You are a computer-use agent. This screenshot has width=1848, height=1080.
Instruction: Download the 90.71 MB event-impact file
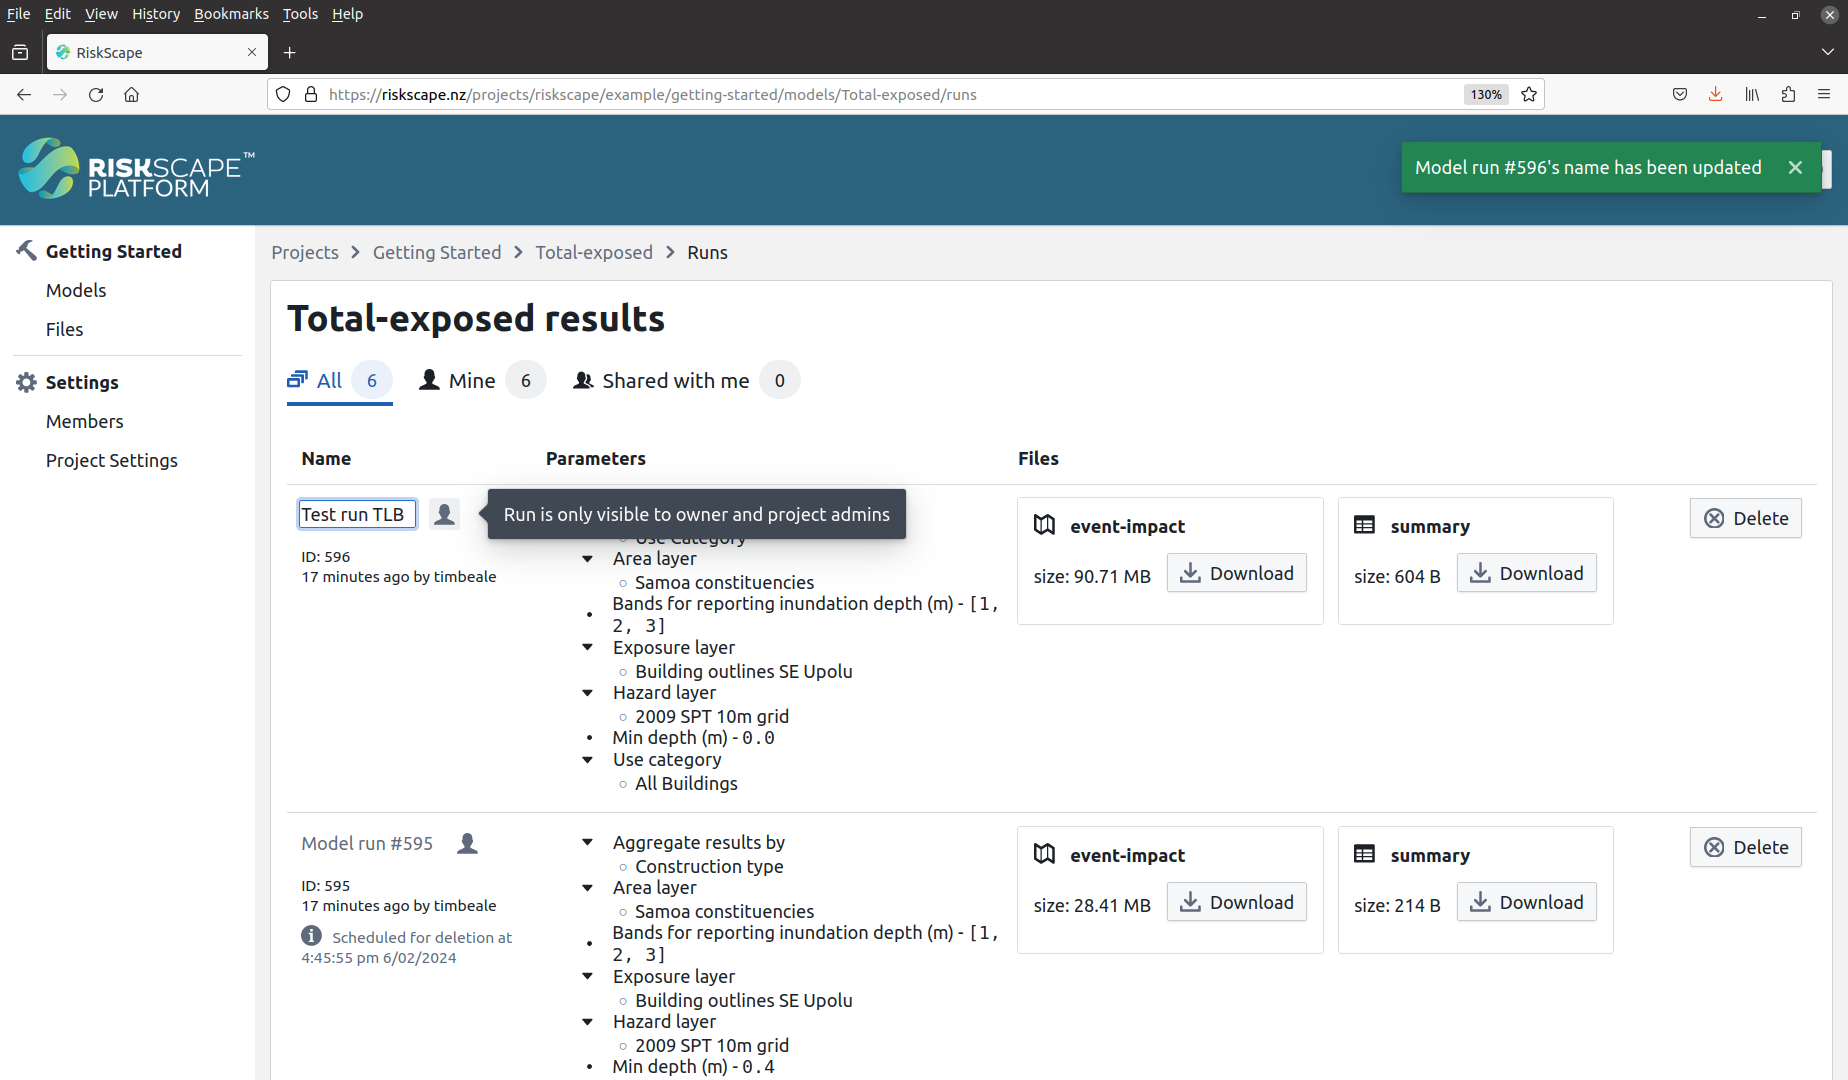(x=1237, y=573)
